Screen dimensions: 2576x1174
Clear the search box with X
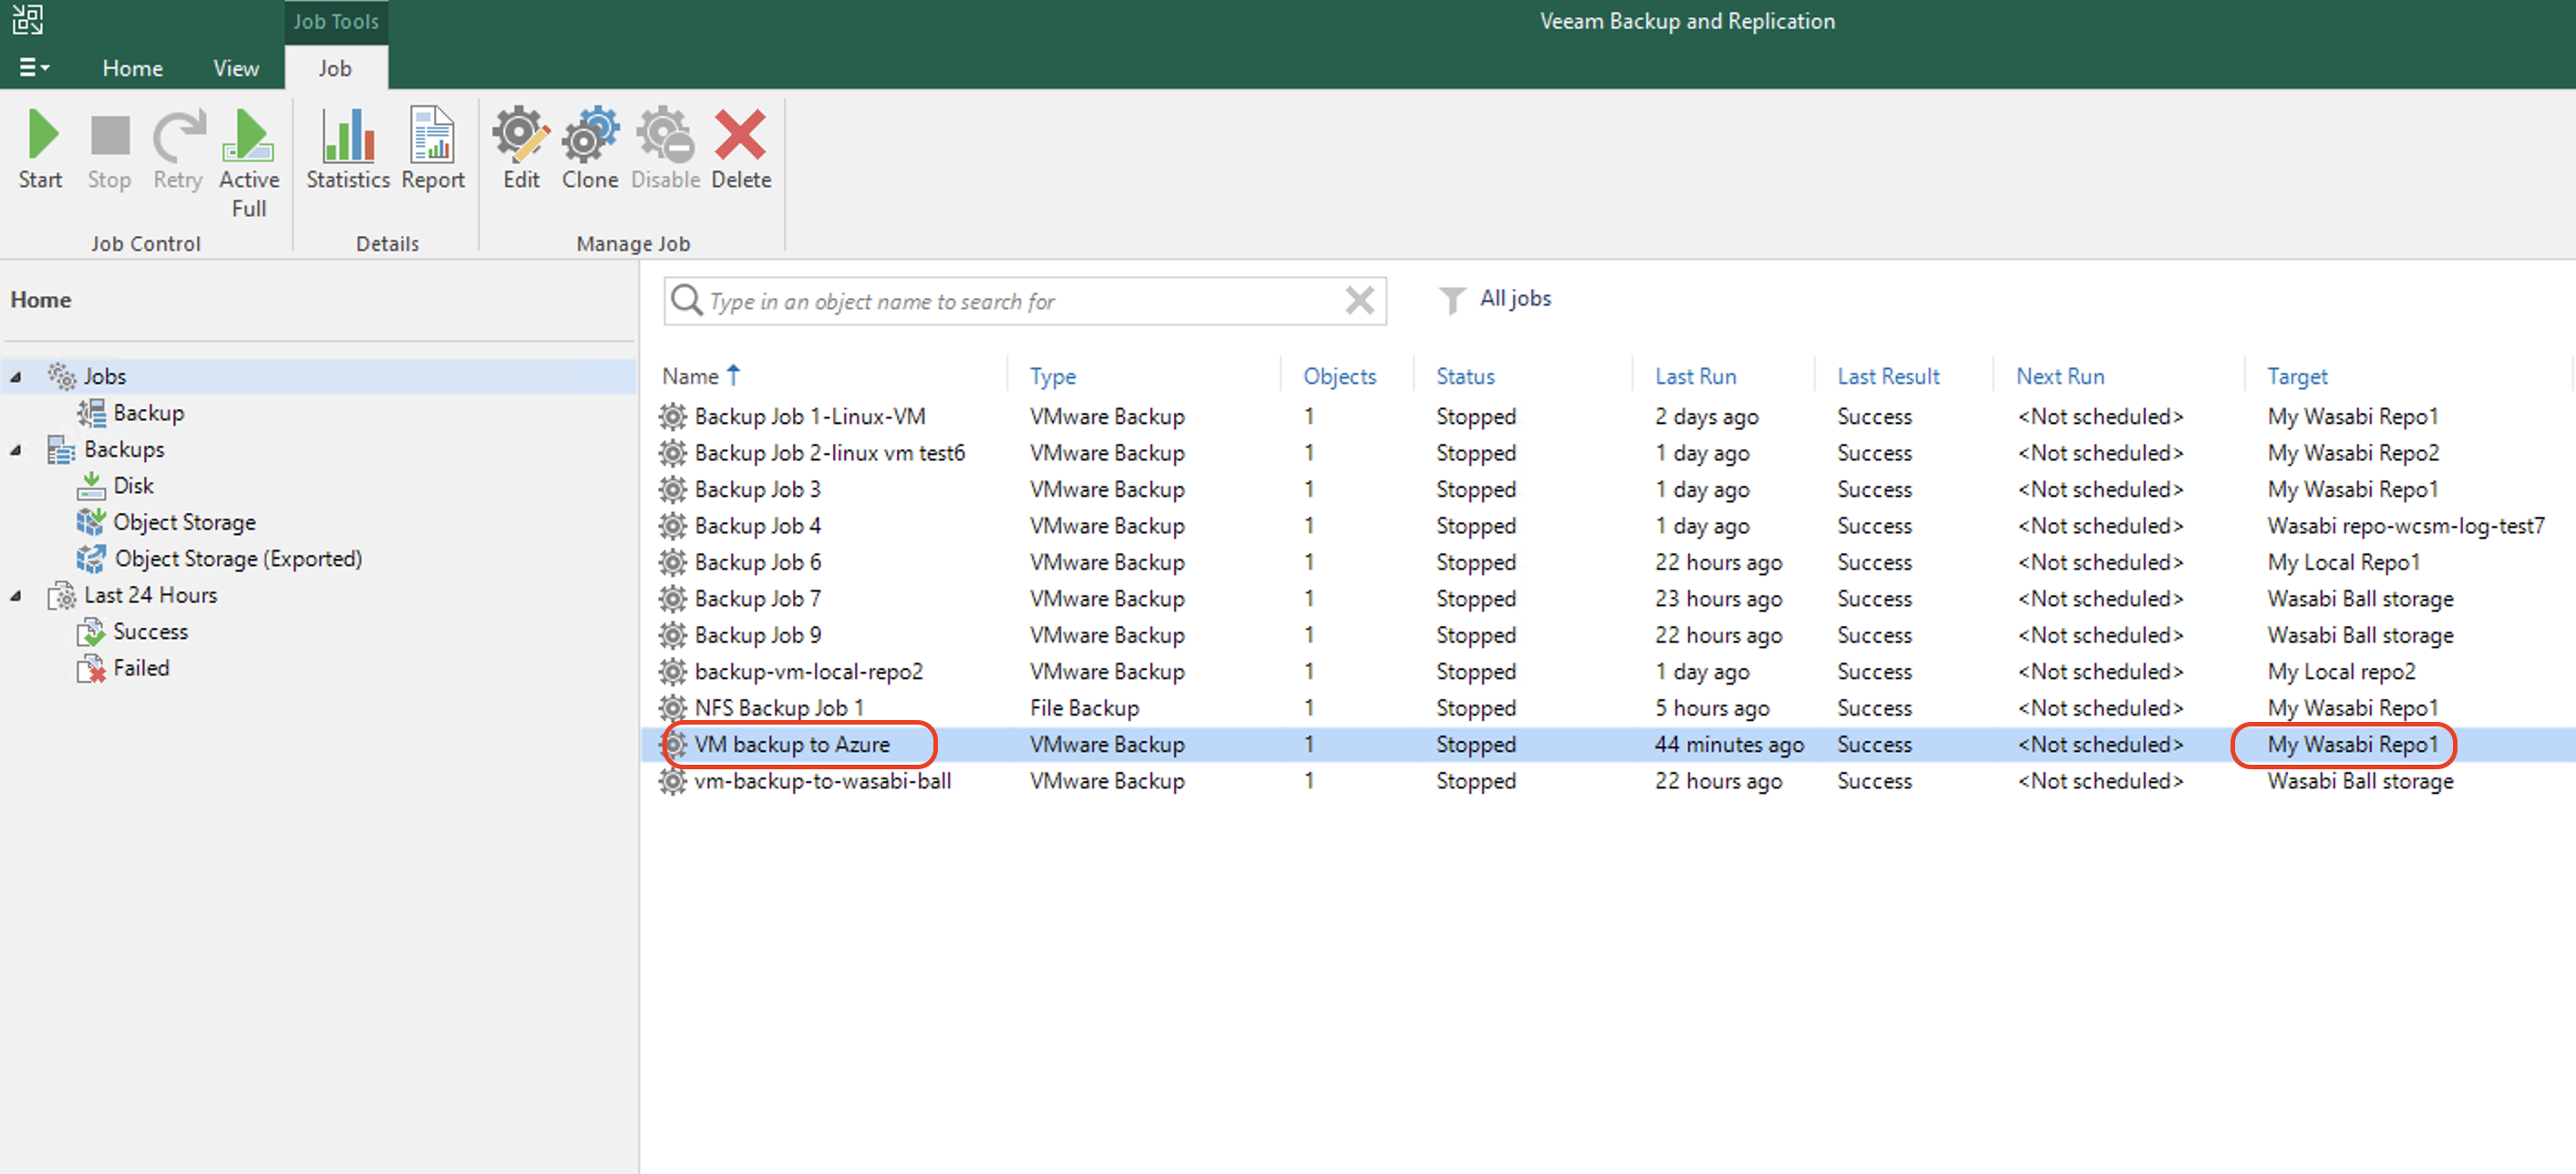click(x=1359, y=300)
